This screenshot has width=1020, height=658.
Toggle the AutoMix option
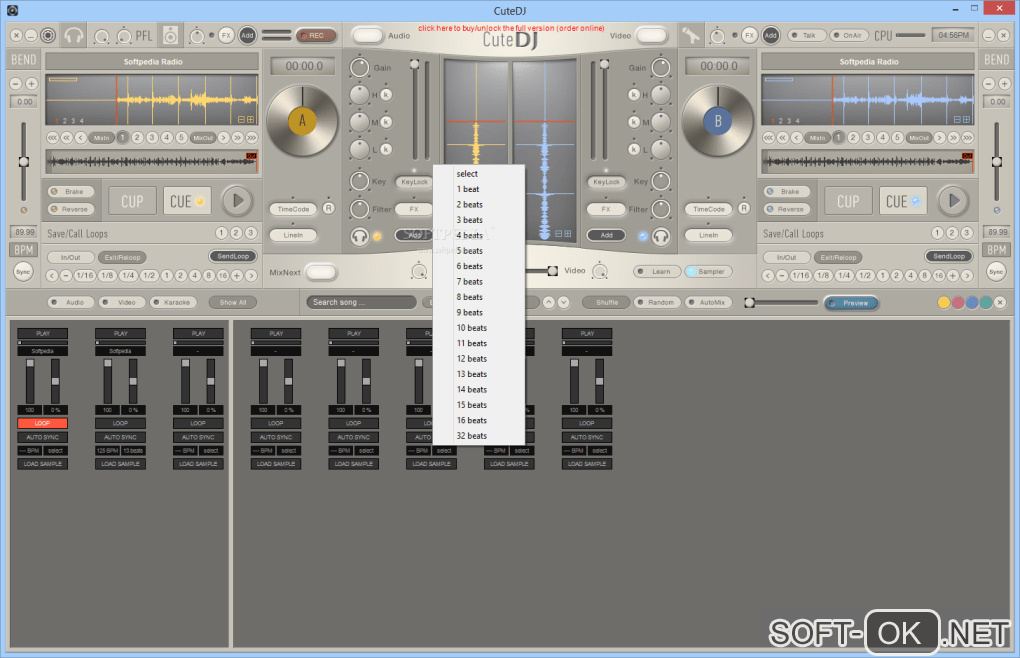(708, 302)
